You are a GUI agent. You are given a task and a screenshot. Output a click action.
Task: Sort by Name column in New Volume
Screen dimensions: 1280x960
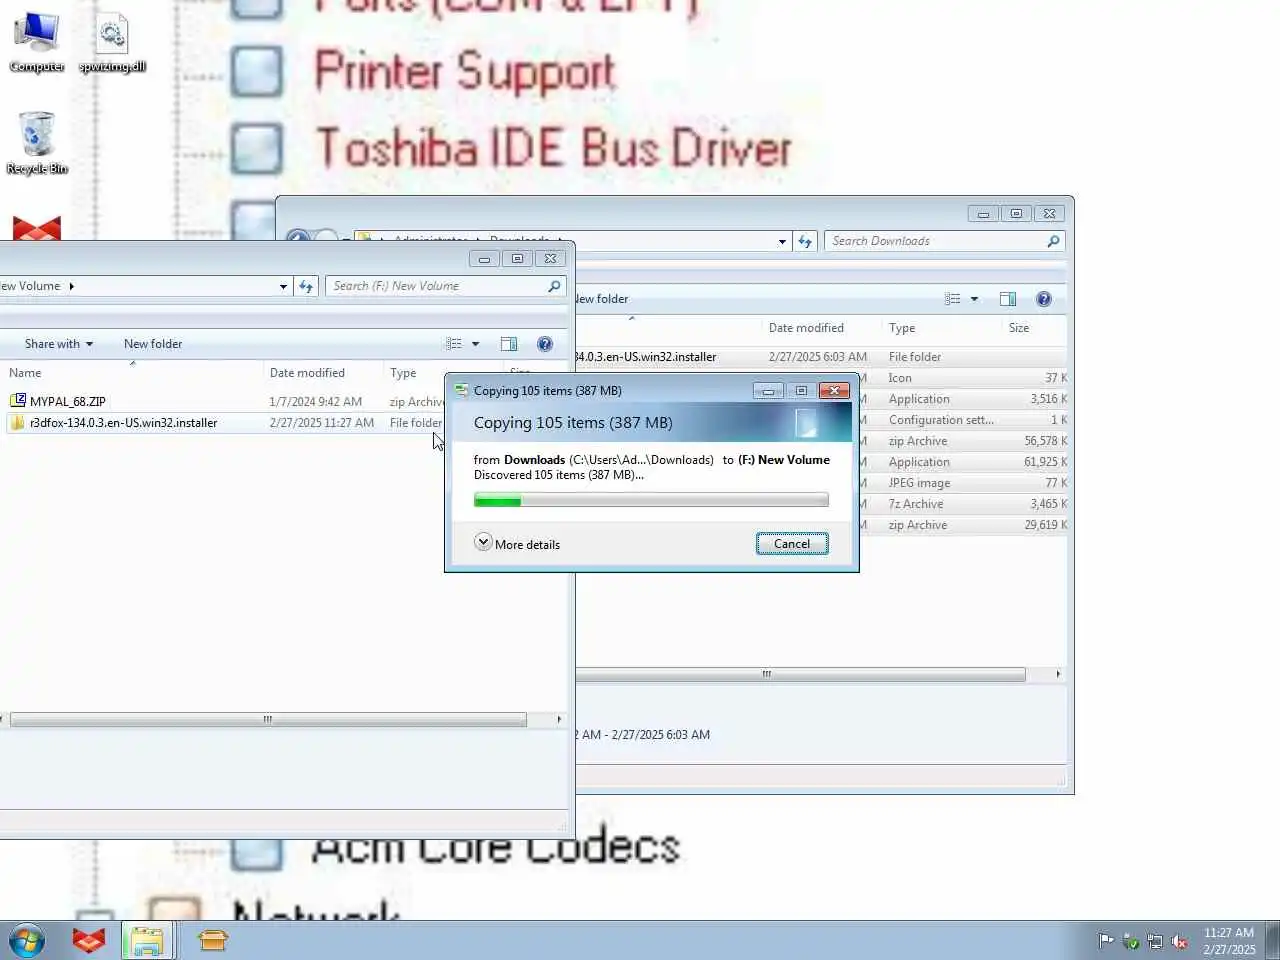pos(130,373)
